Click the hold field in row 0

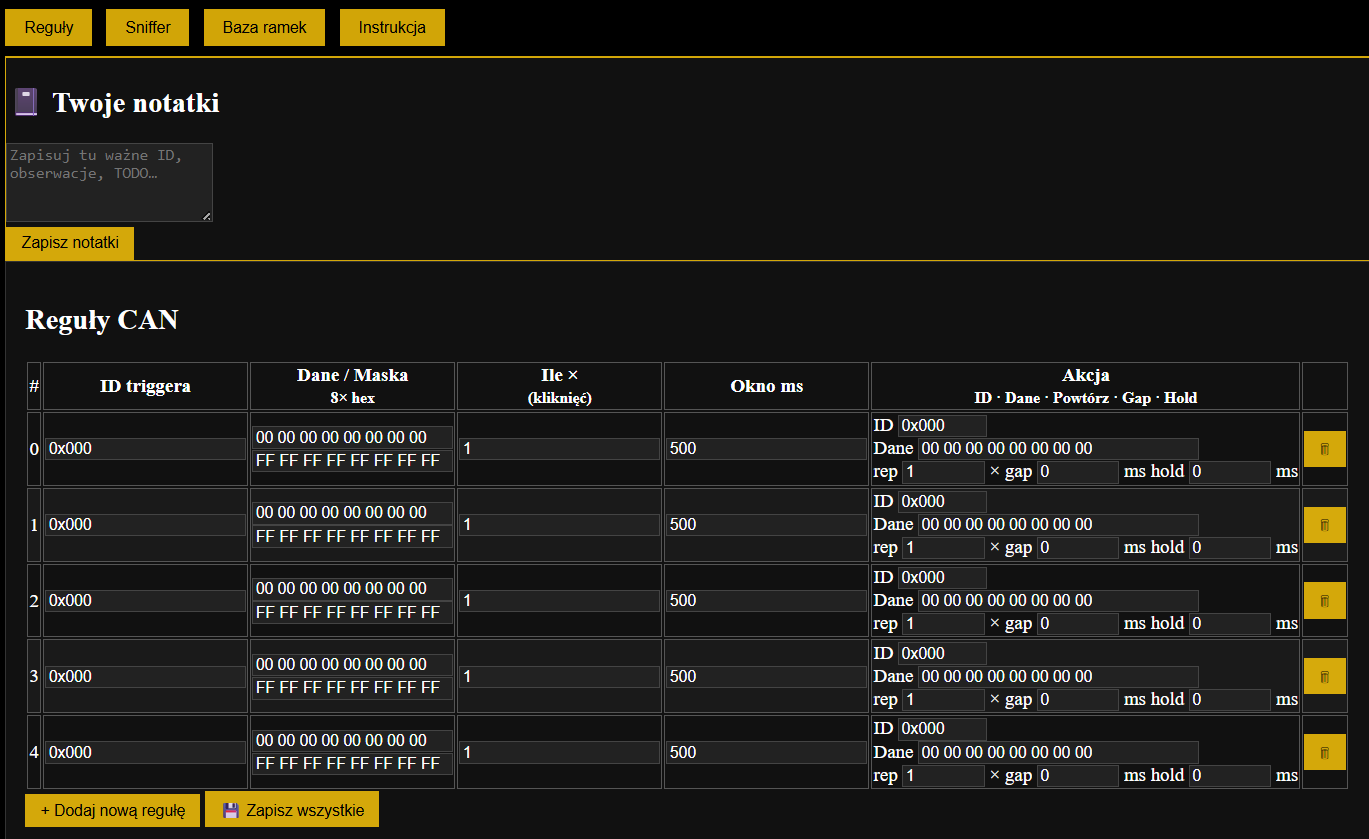(1230, 472)
